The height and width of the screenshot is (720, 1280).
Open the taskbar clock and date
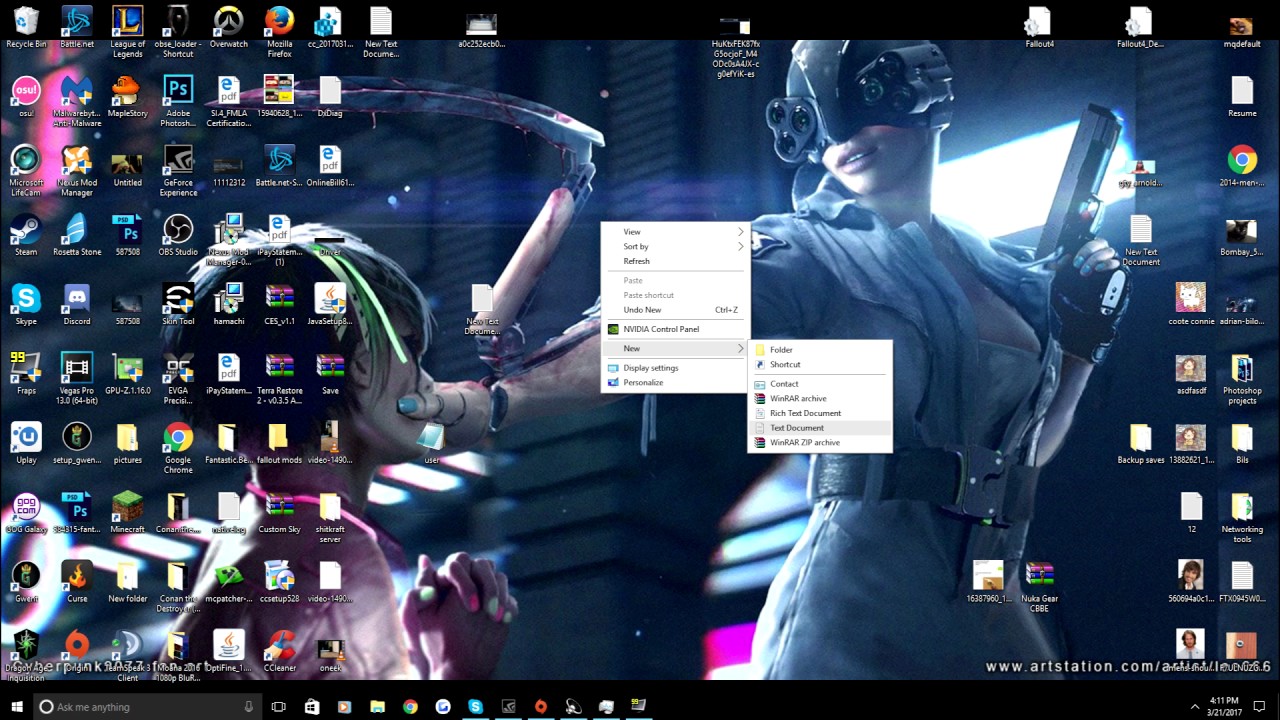pyautogui.click(x=1224, y=707)
